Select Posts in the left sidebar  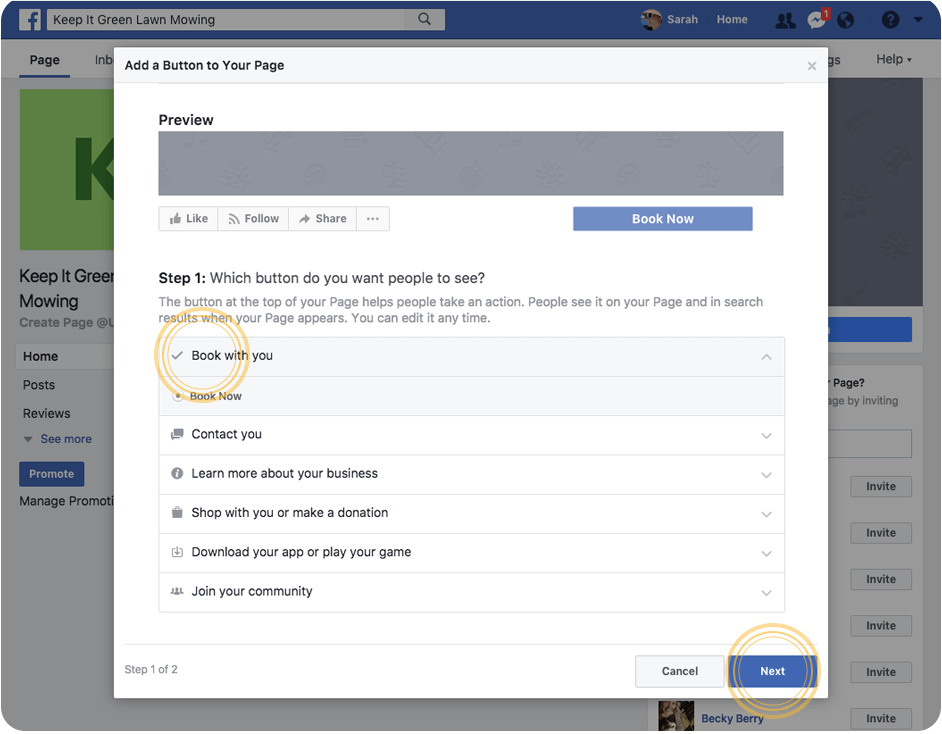[x=38, y=385]
